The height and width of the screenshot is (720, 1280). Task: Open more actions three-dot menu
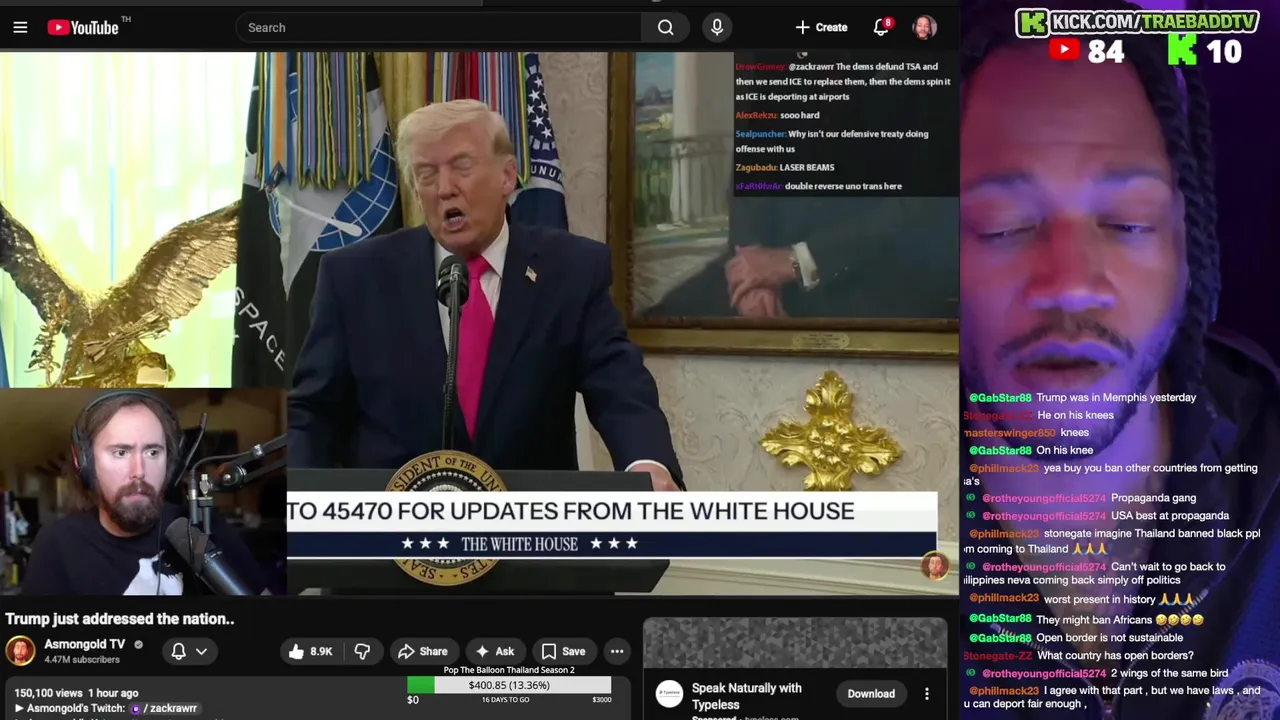[x=617, y=651]
